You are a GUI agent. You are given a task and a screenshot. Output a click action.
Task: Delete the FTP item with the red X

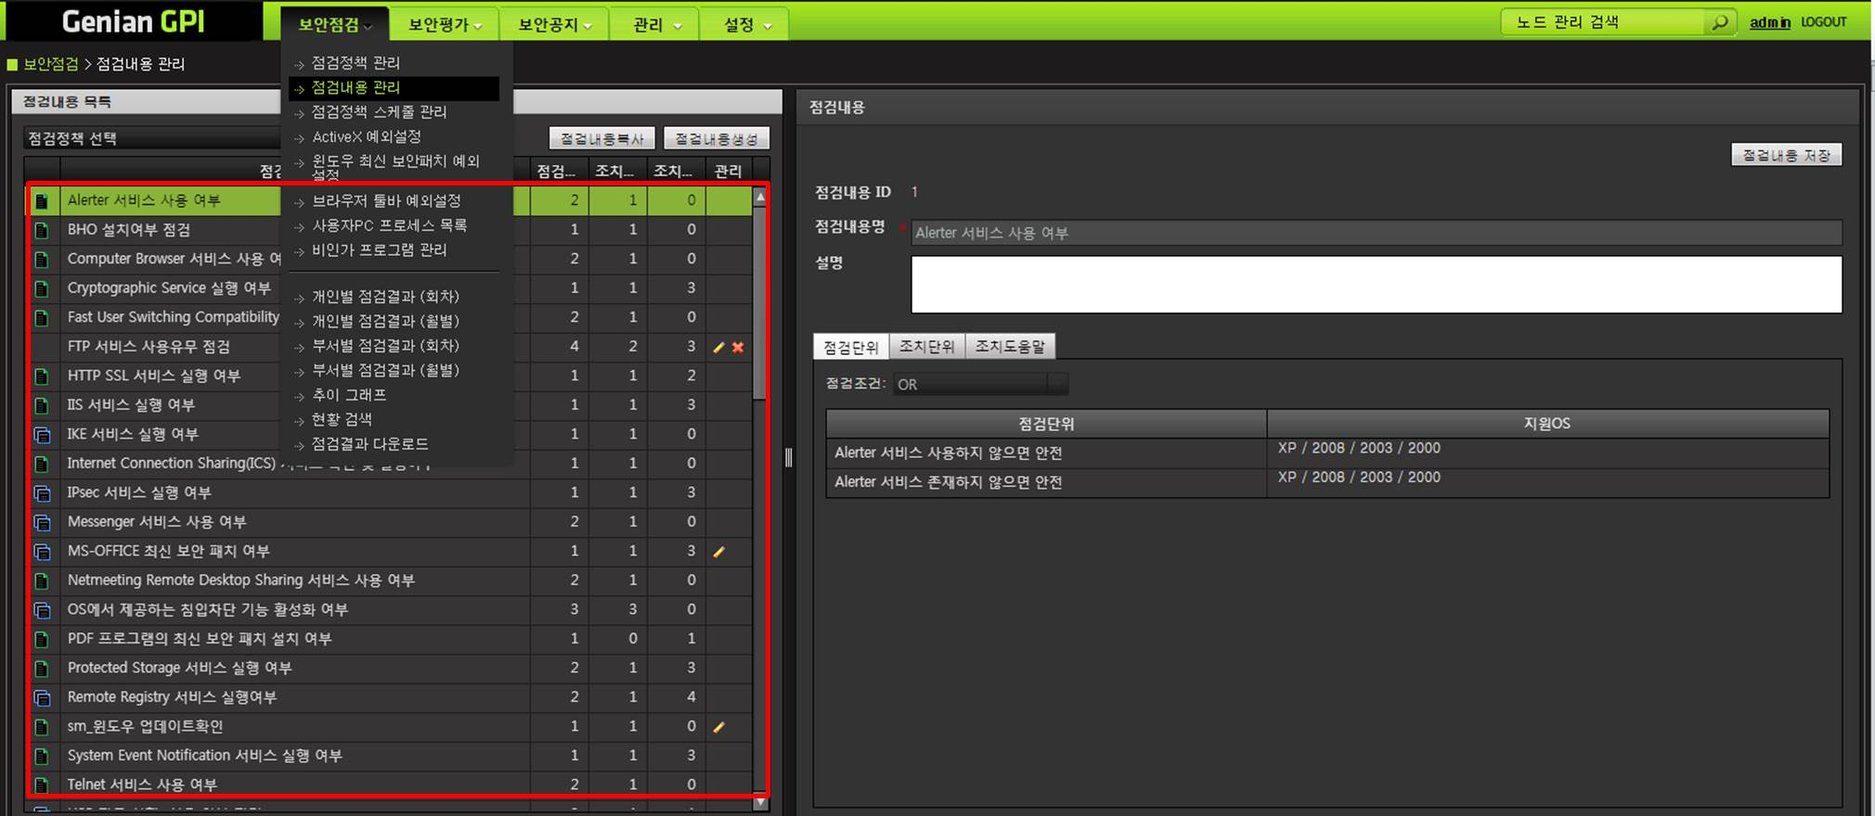[738, 347]
